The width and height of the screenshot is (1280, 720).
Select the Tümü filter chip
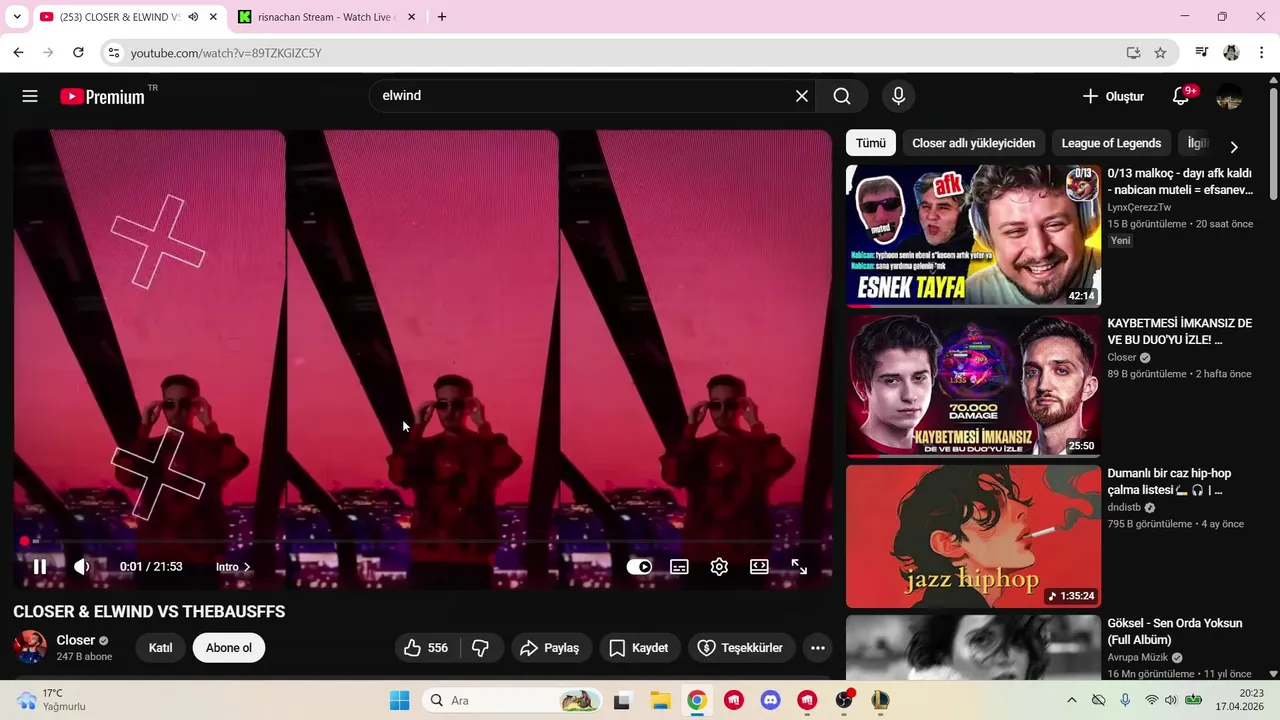[870, 143]
